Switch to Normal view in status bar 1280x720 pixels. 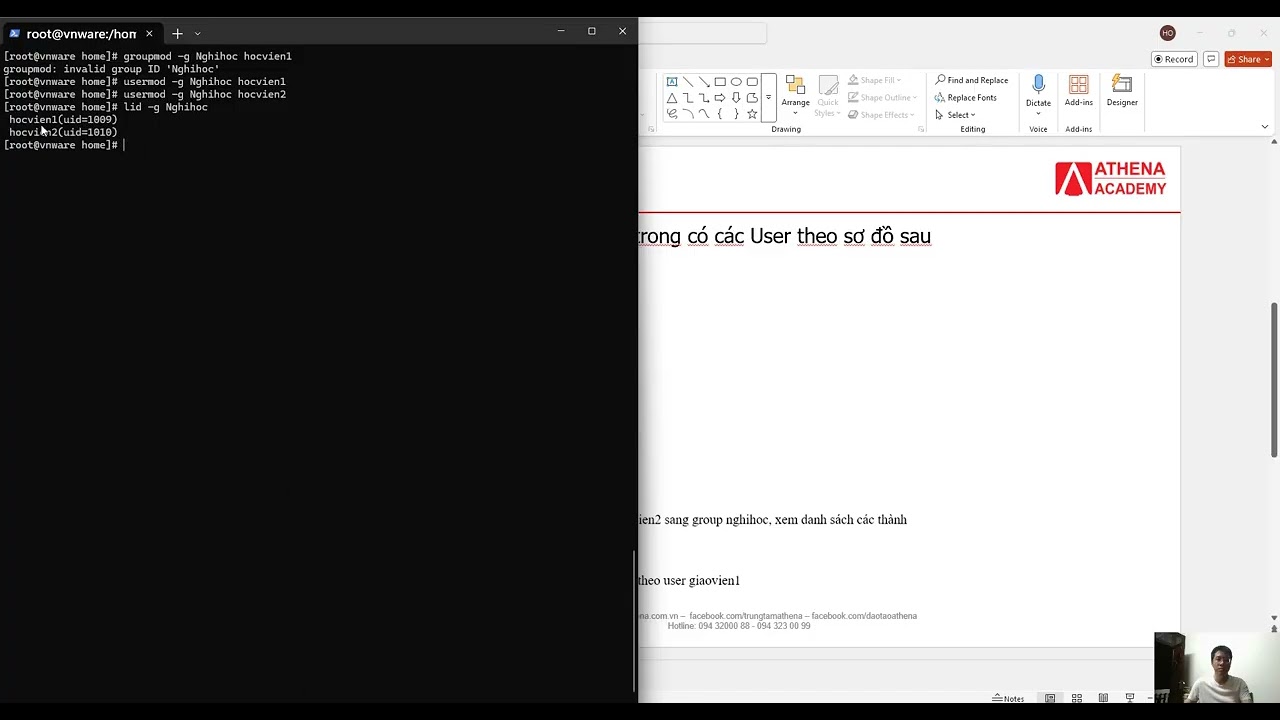pos(1050,698)
